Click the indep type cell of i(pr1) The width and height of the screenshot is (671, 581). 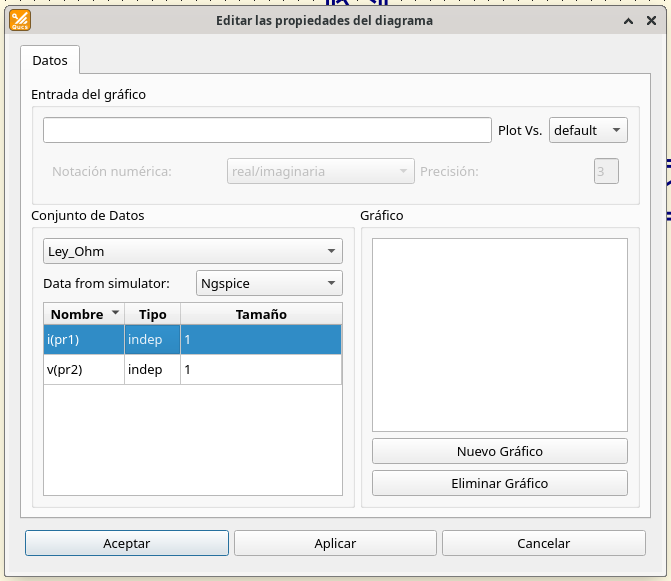pos(152,340)
